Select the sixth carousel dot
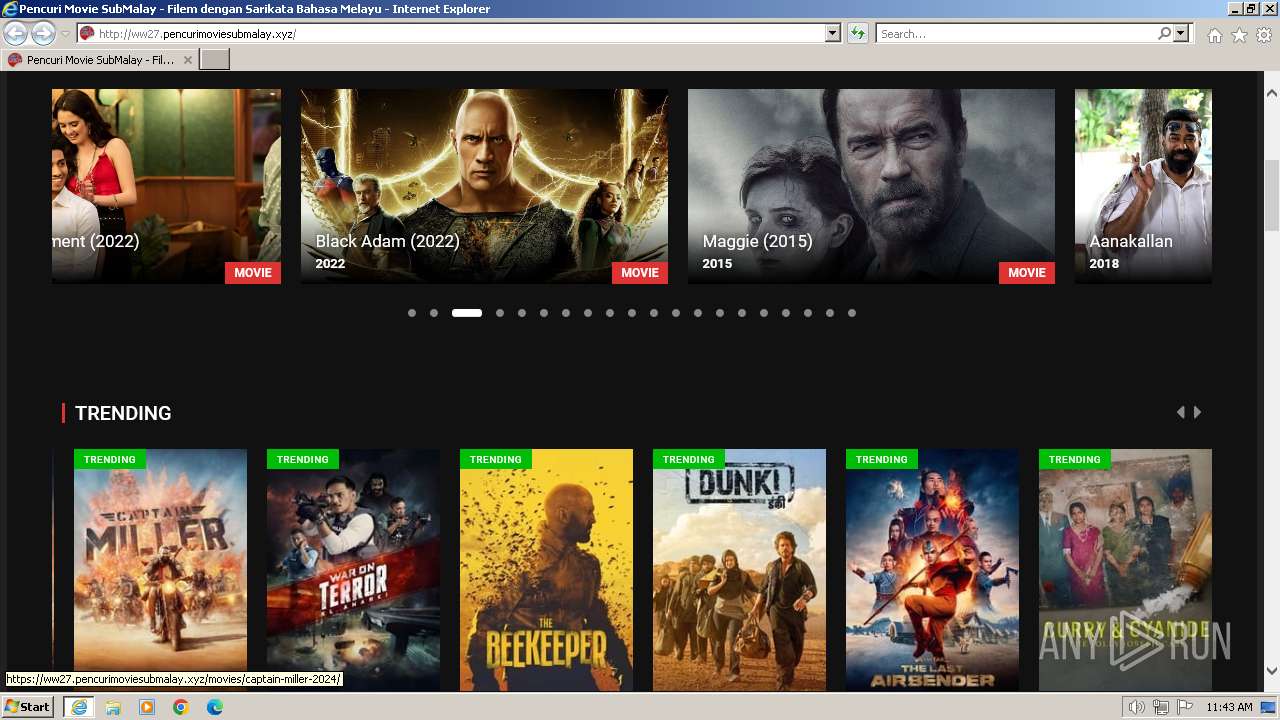The height and width of the screenshot is (720, 1280). pyautogui.click(x=544, y=313)
